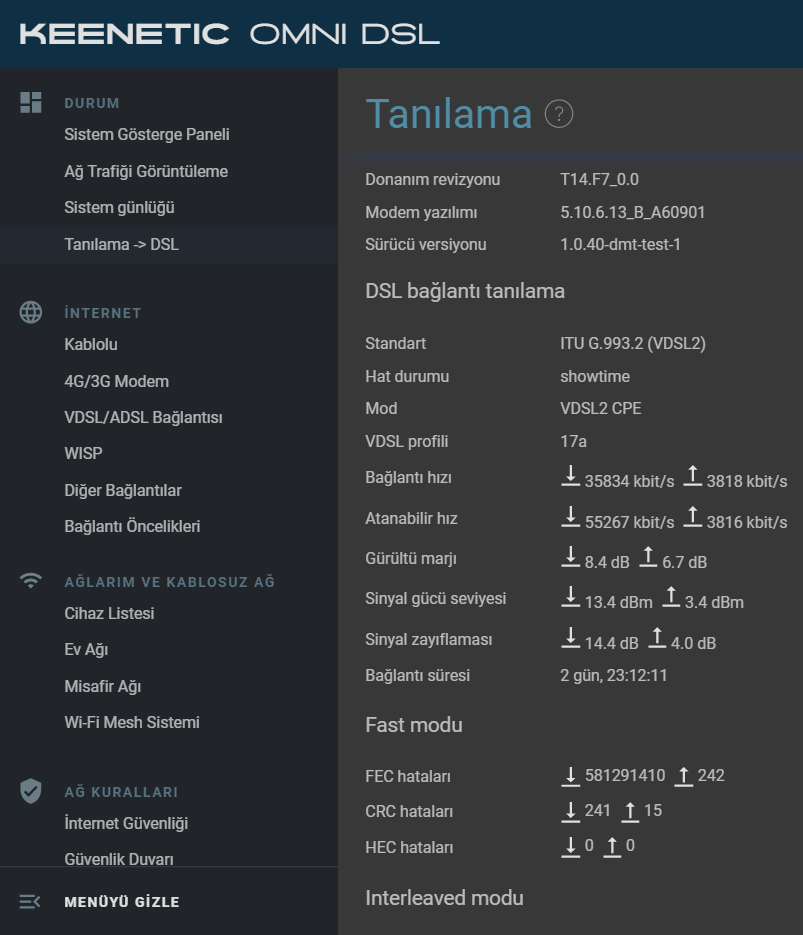This screenshot has width=803, height=935.
Task: Click the upload arrow beside 3818 kbit/s
Action: point(692,476)
